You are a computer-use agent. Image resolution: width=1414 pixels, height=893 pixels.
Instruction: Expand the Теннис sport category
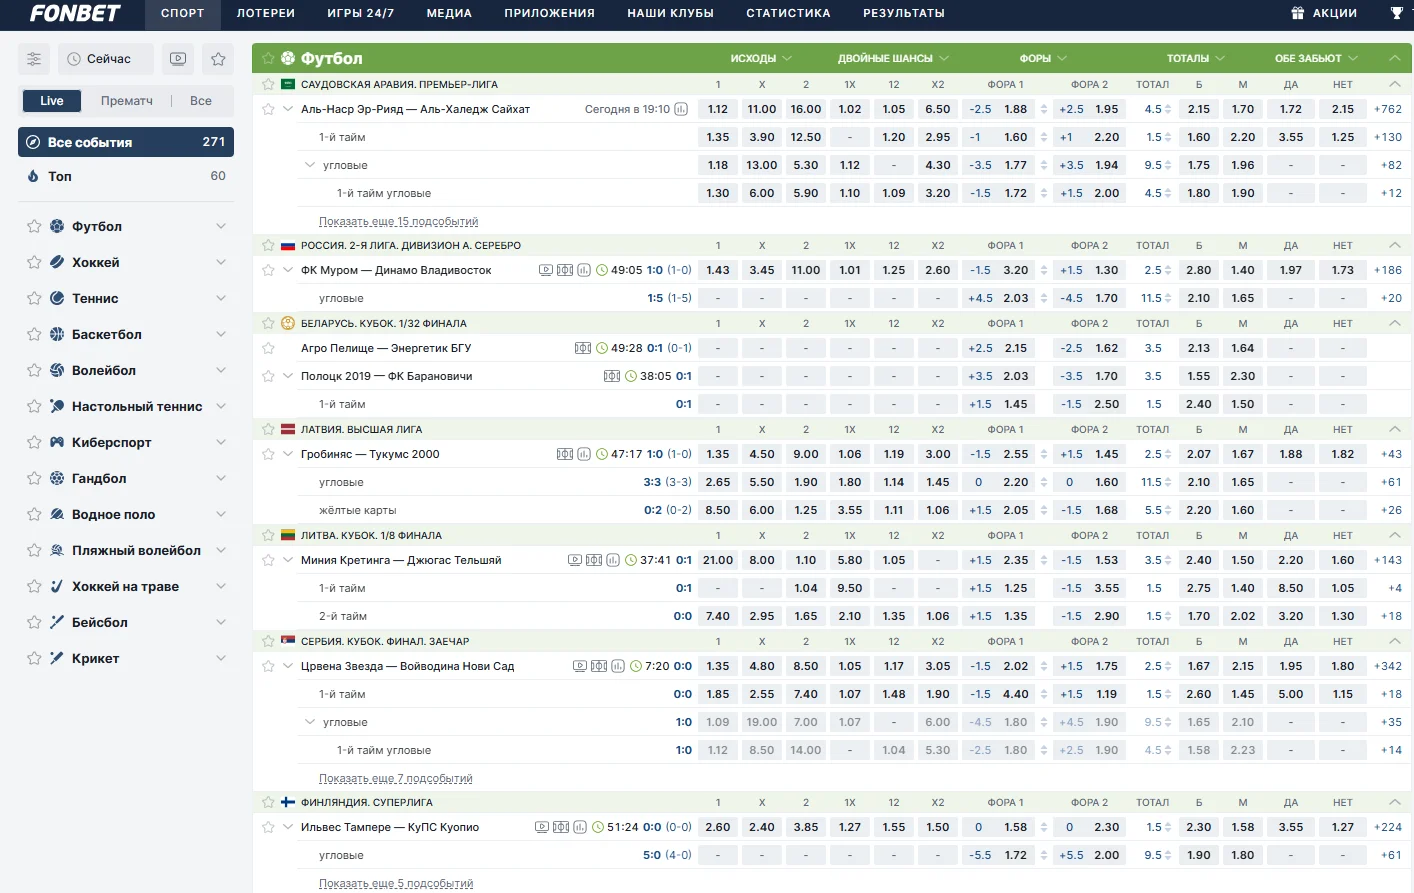(x=221, y=298)
